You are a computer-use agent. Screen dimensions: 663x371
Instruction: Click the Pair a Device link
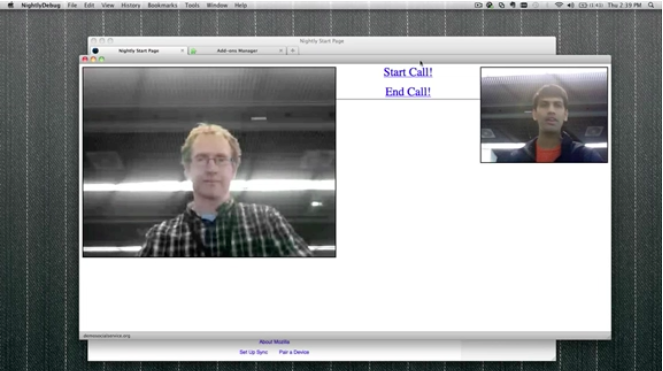click(294, 352)
